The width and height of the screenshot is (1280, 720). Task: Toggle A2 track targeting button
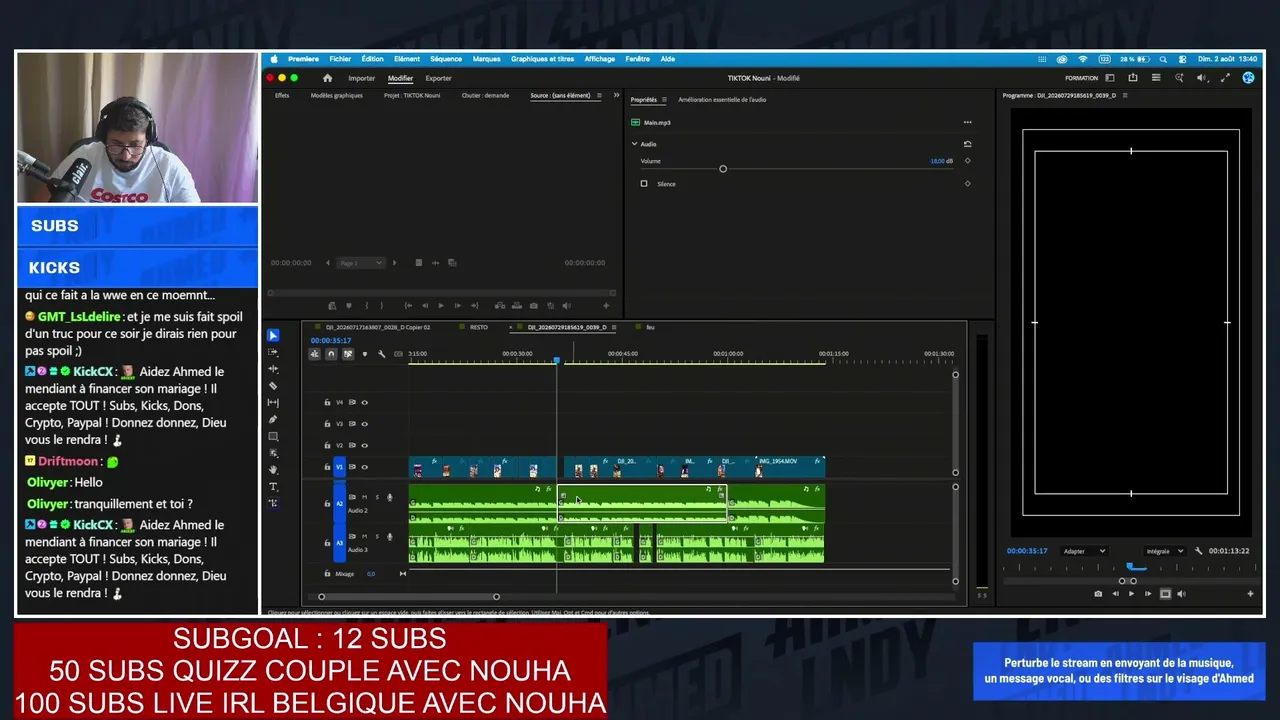coord(339,503)
